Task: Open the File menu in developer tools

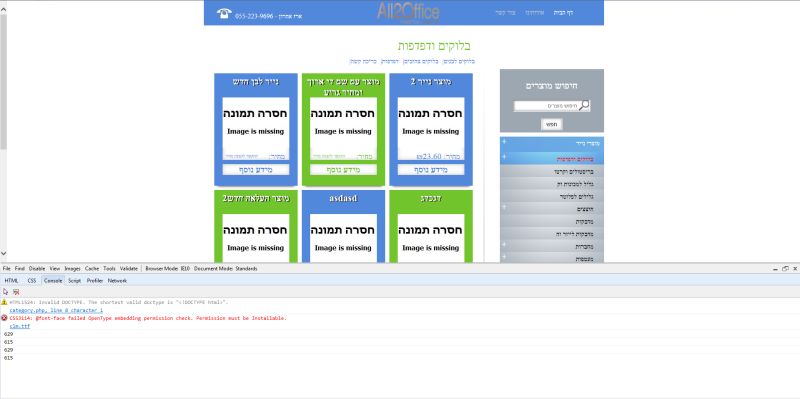Action: point(7,268)
